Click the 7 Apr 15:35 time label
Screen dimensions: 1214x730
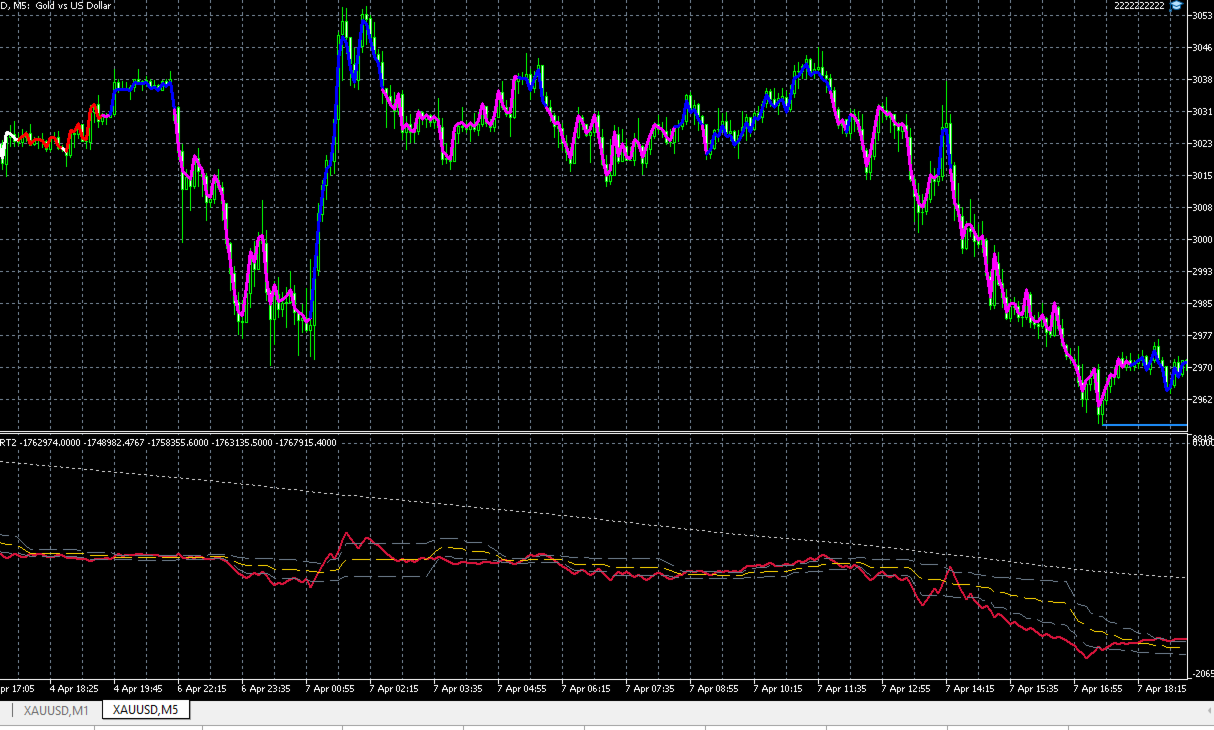1033,689
